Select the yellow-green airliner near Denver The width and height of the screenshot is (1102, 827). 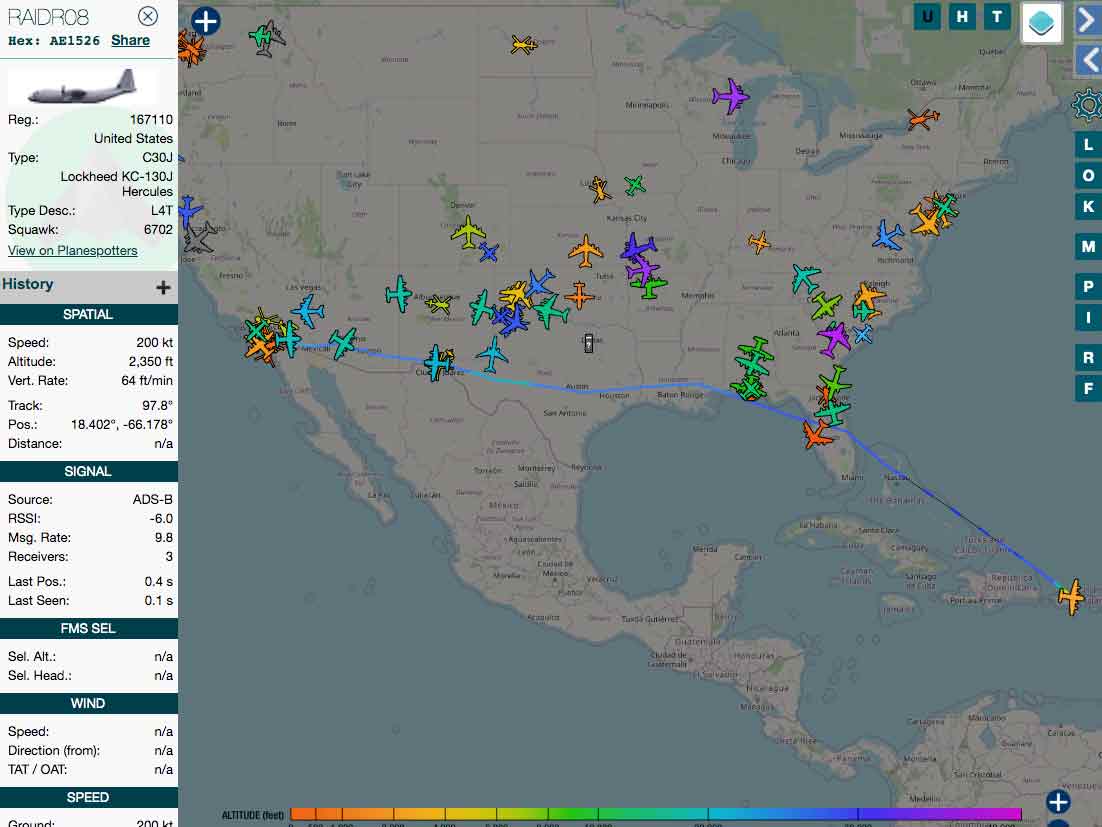pyautogui.click(x=468, y=232)
